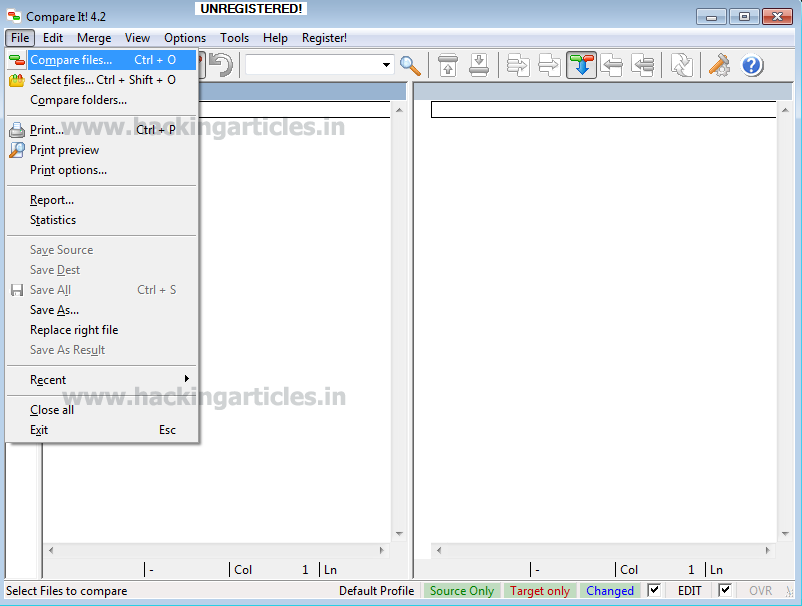Screen dimensions: 802x606
Task: Toggle the green-red blue-arrow sync icon
Action: pos(582,65)
